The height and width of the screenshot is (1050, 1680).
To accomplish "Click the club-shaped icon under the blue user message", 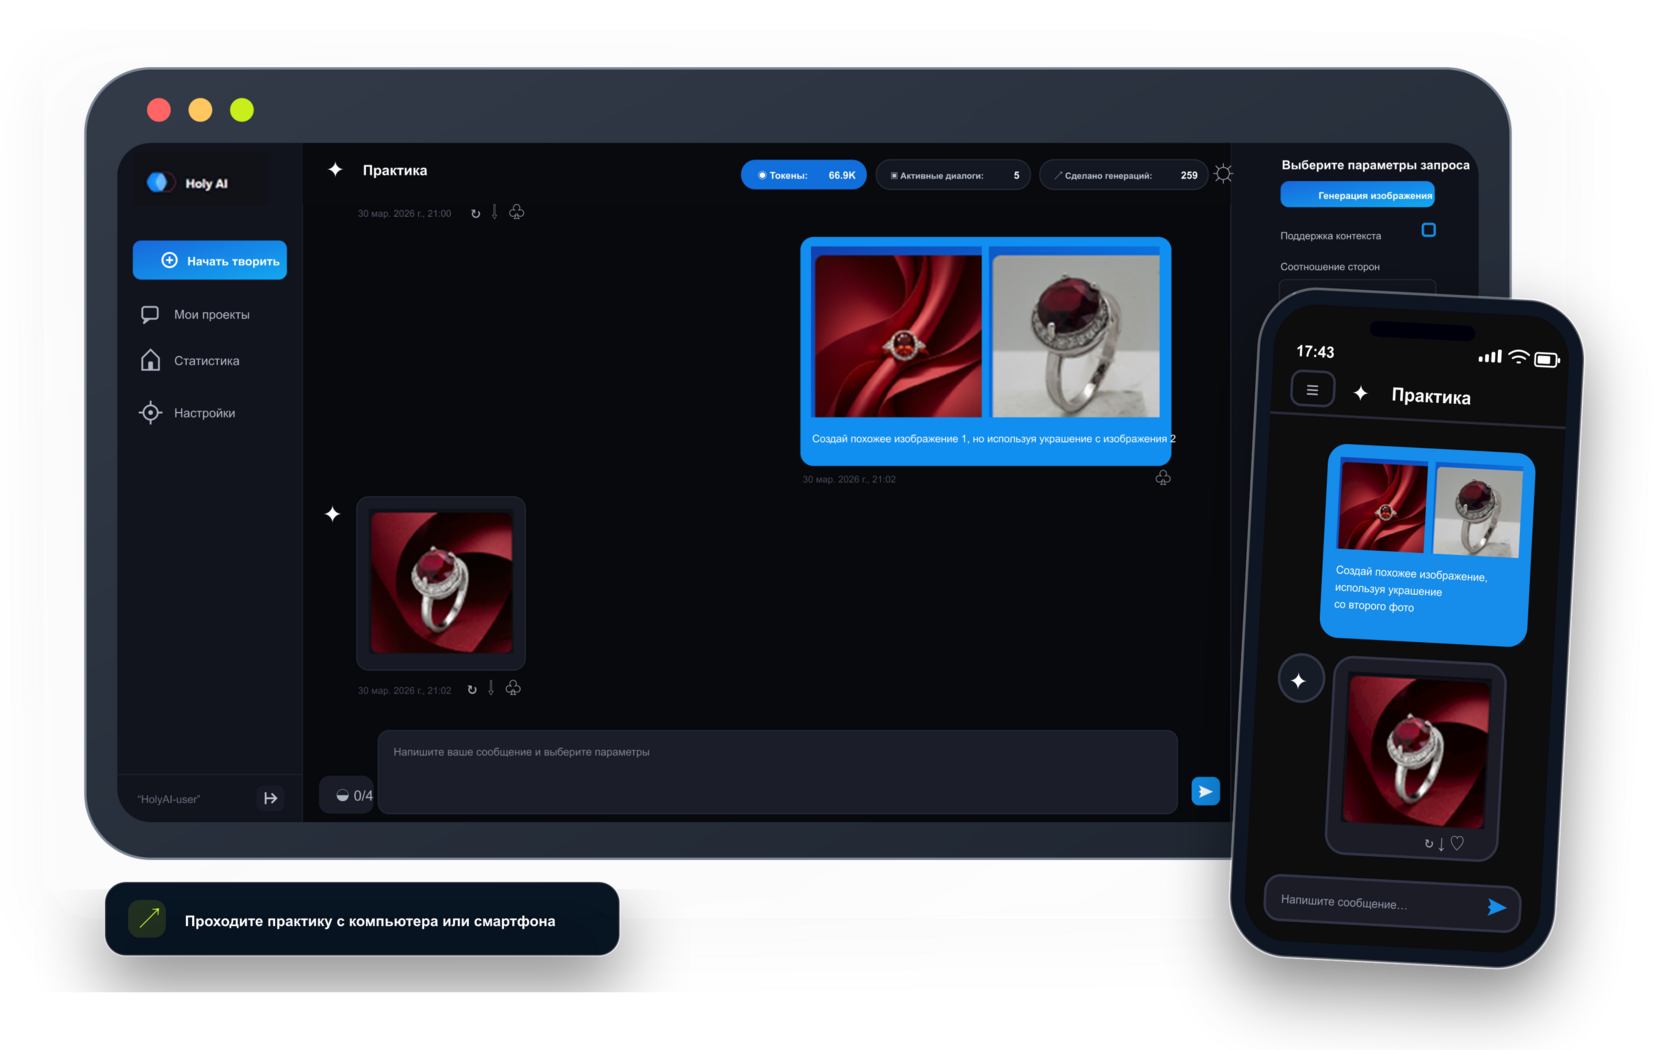I will (x=1163, y=478).
